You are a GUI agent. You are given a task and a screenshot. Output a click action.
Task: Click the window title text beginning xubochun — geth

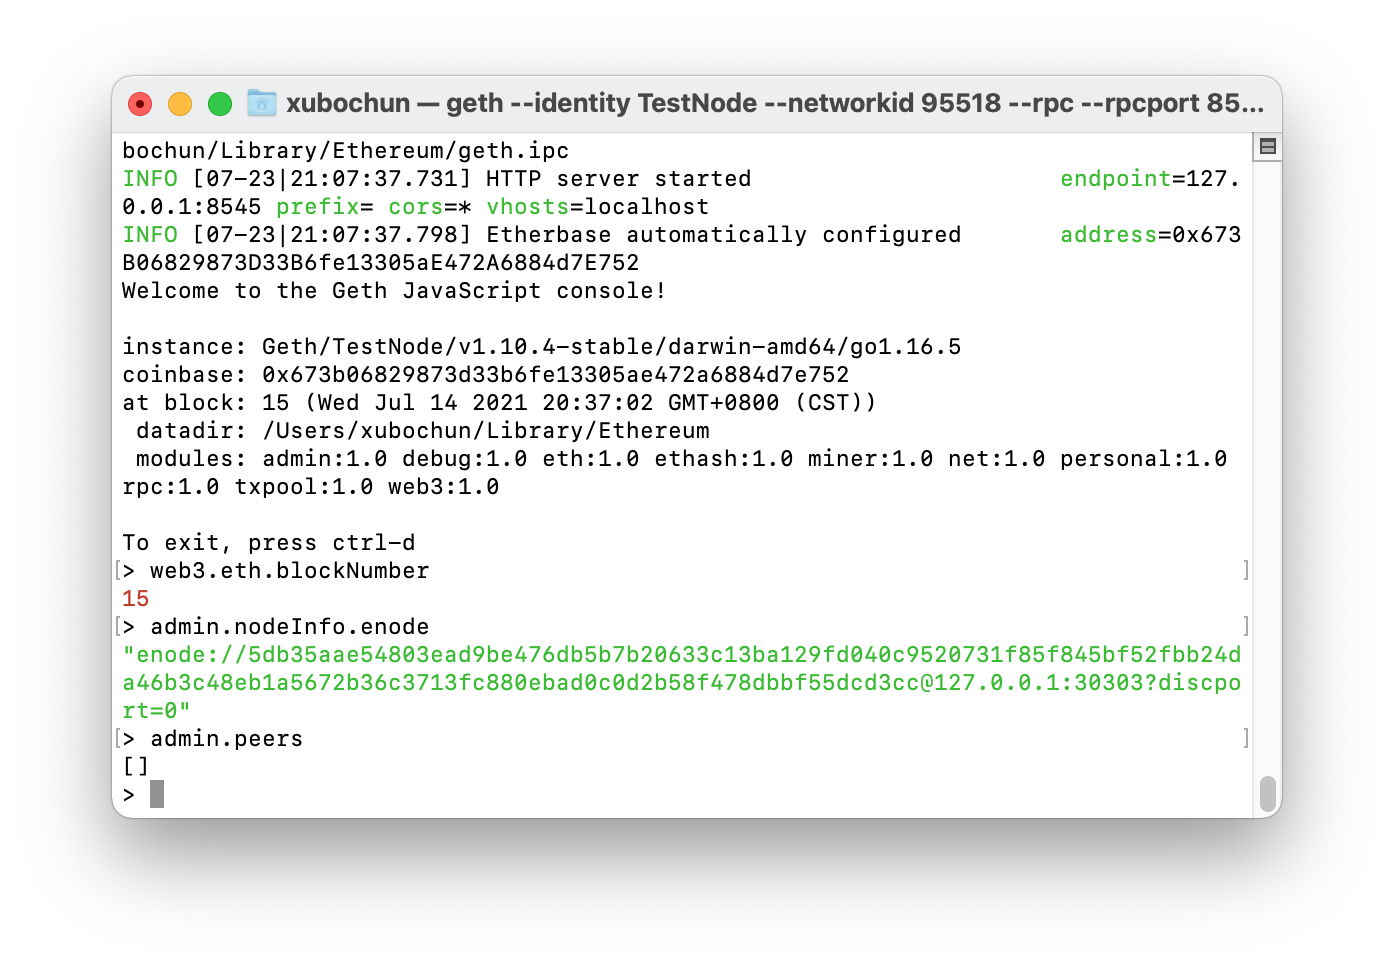(775, 103)
